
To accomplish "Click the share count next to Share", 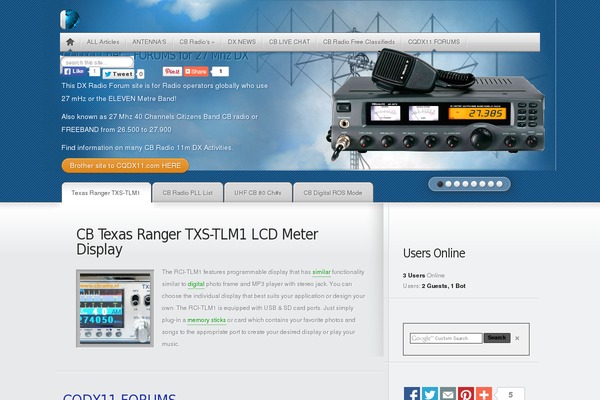I will pyautogui.click(x=220, y=72).
